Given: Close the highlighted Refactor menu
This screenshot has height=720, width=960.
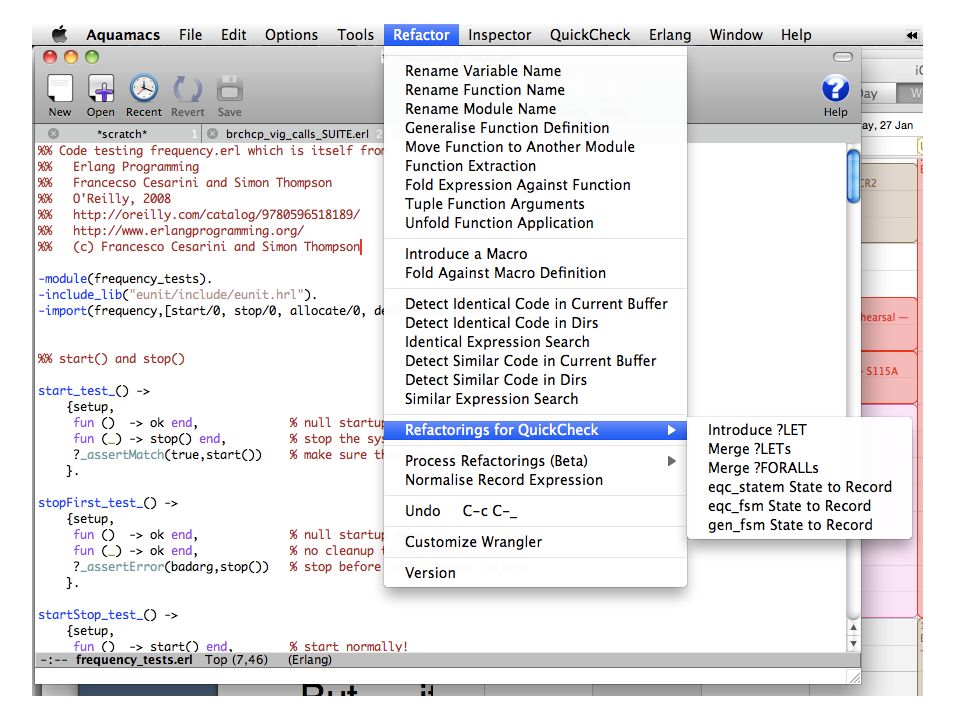Looking at the screenshot, I should click(421, 35).
